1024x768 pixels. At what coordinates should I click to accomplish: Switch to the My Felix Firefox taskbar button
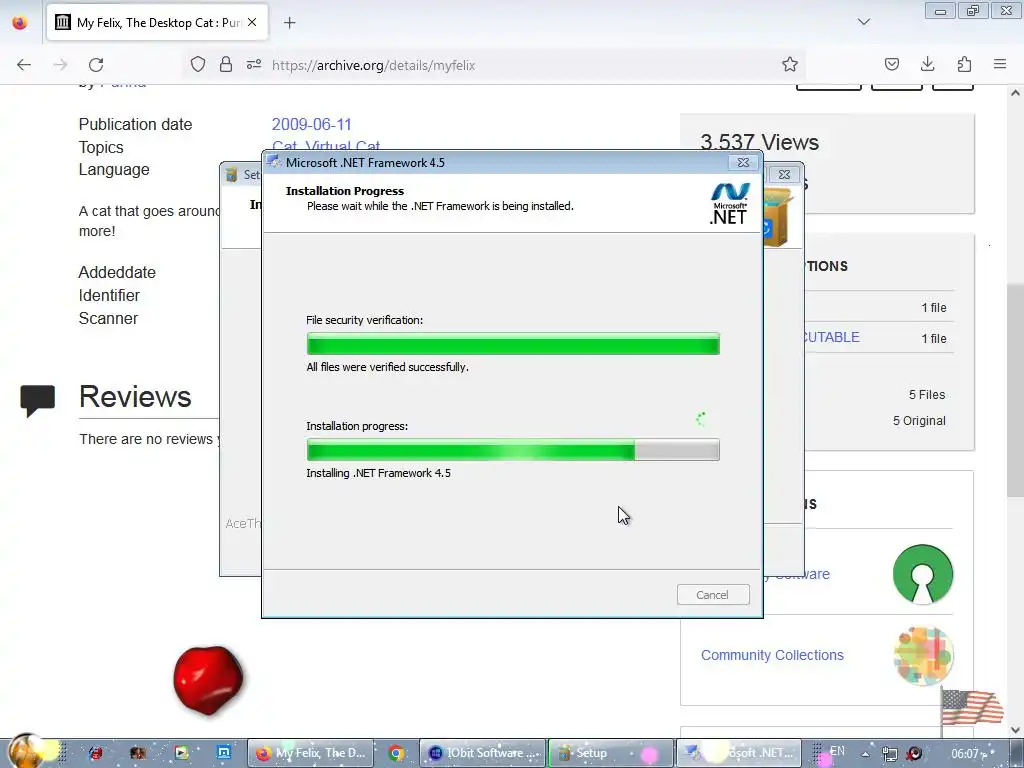pyautogui.click(x=311, y=753)
